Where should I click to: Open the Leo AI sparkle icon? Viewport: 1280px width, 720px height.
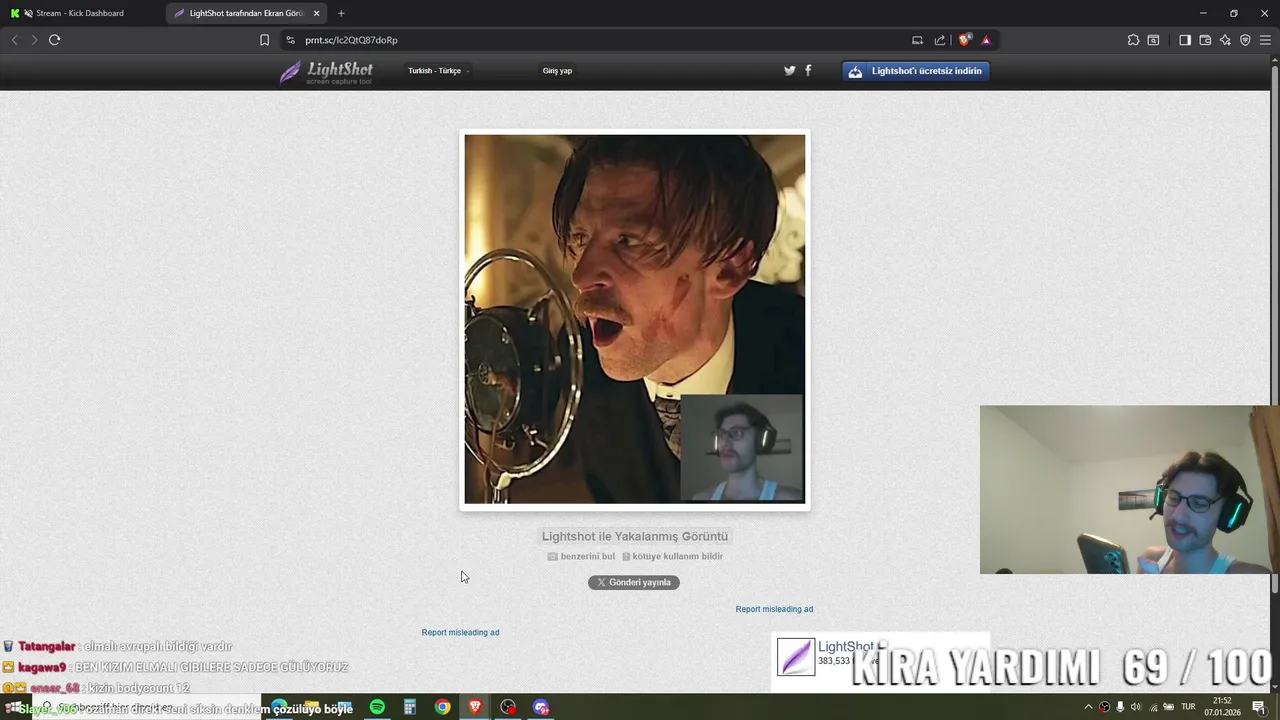(1225, 40)
